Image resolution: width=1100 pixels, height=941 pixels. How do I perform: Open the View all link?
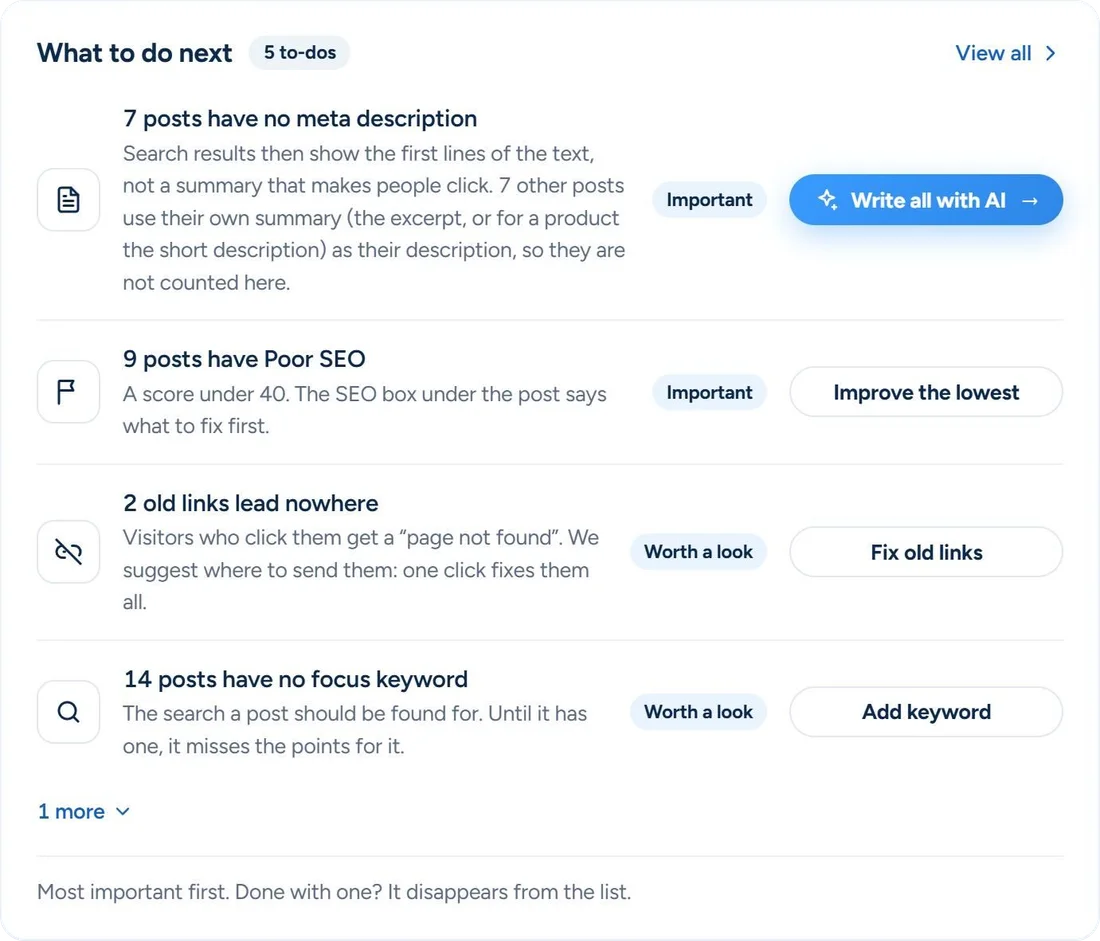[x=1006, y=53]
